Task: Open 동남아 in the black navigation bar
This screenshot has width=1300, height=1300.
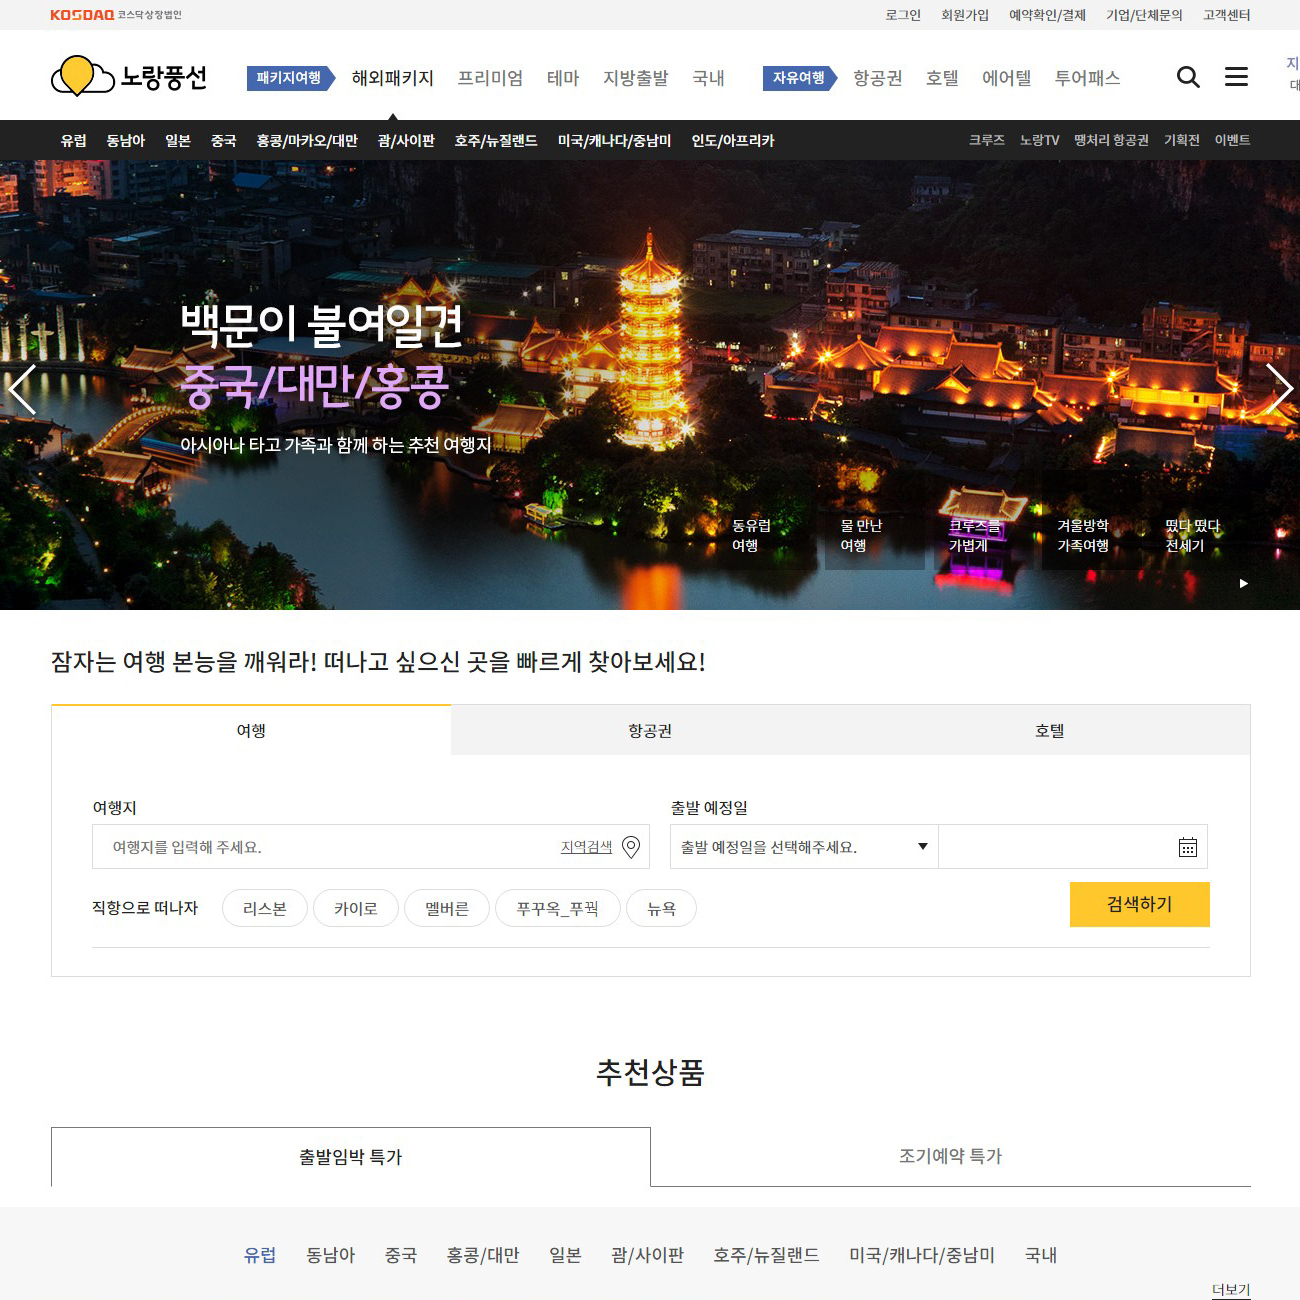Action: tap(126, 141)
